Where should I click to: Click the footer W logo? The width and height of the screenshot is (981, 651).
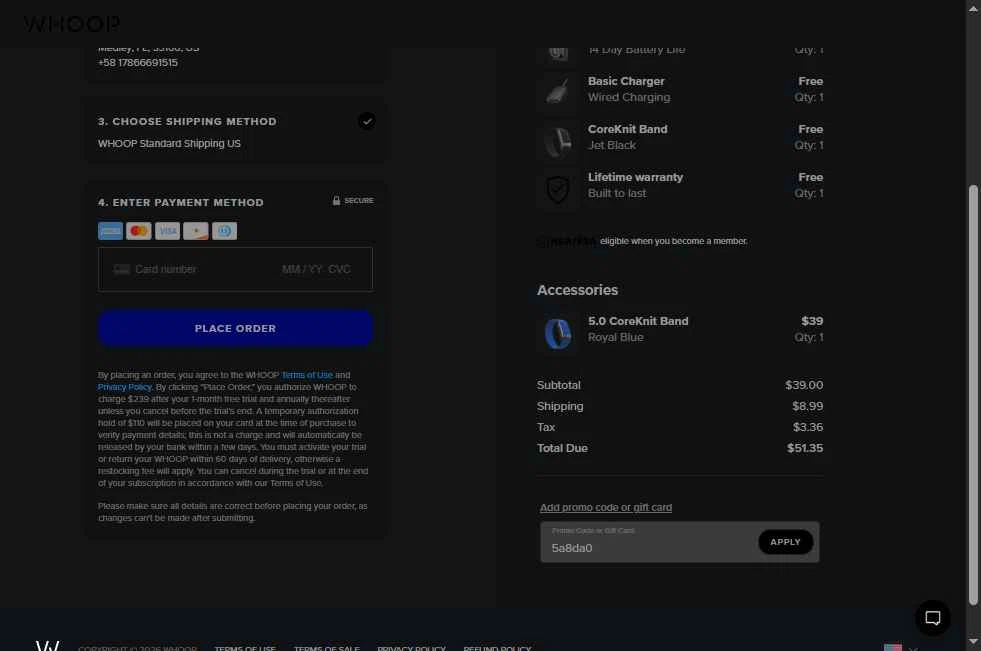[48, 646]
